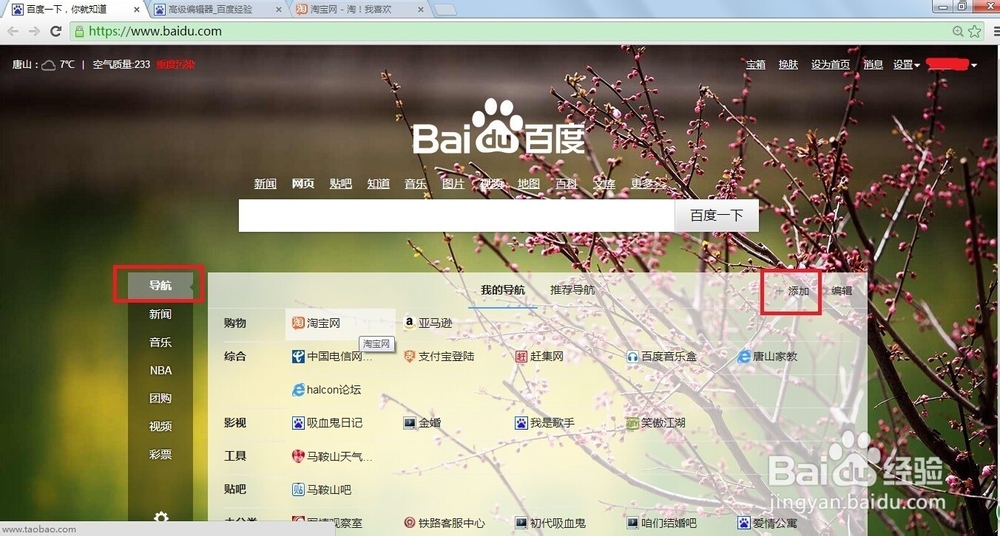Select the NBA sidebar item

(x=160, y=370)
